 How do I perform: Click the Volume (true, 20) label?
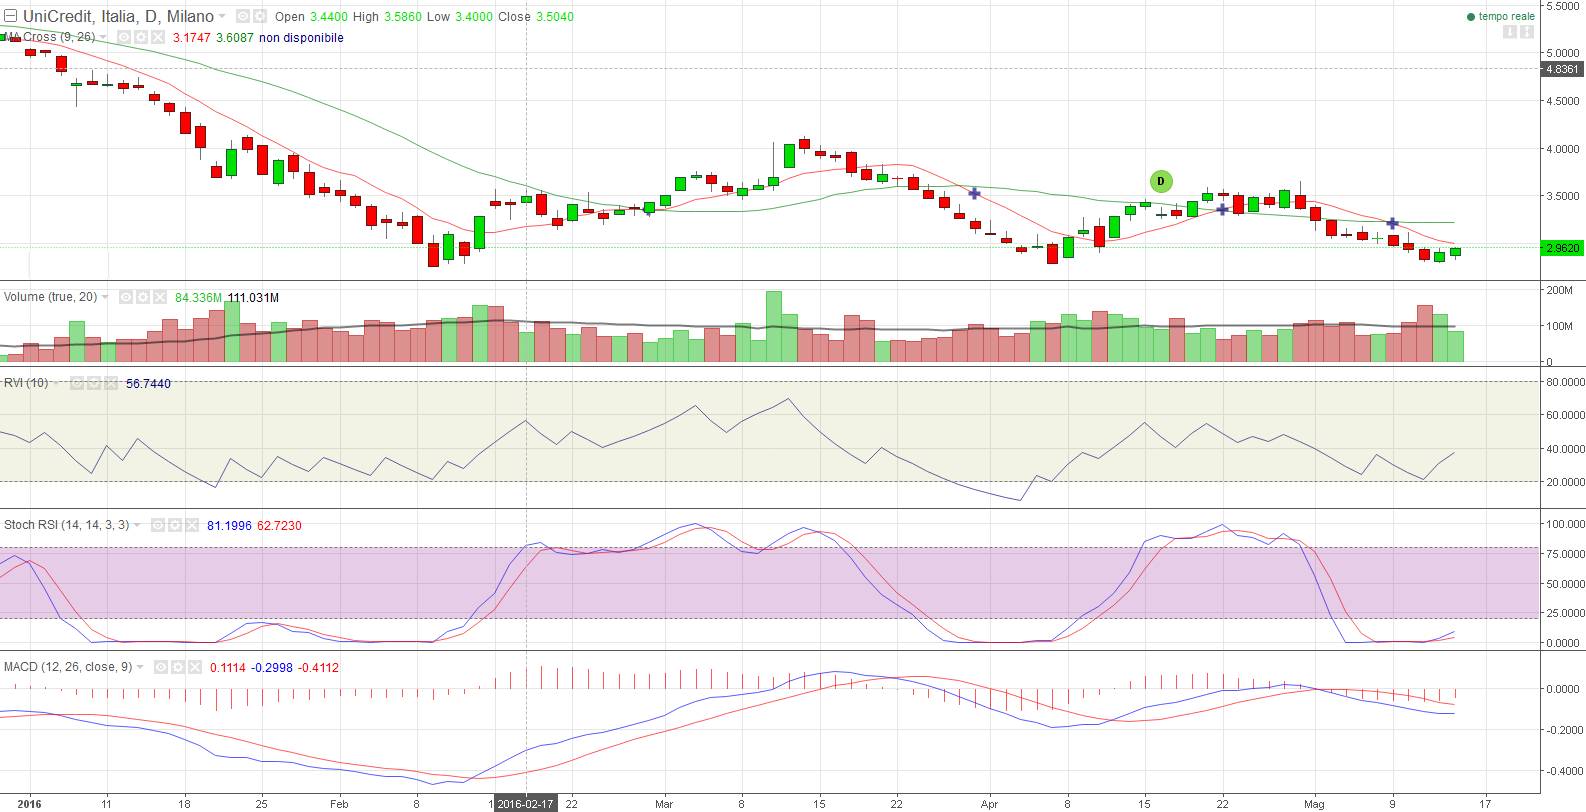(x=50, y=297)
